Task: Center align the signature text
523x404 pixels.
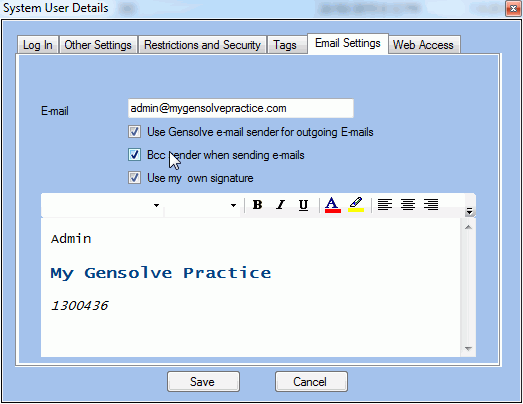Action: pos(408,205)
